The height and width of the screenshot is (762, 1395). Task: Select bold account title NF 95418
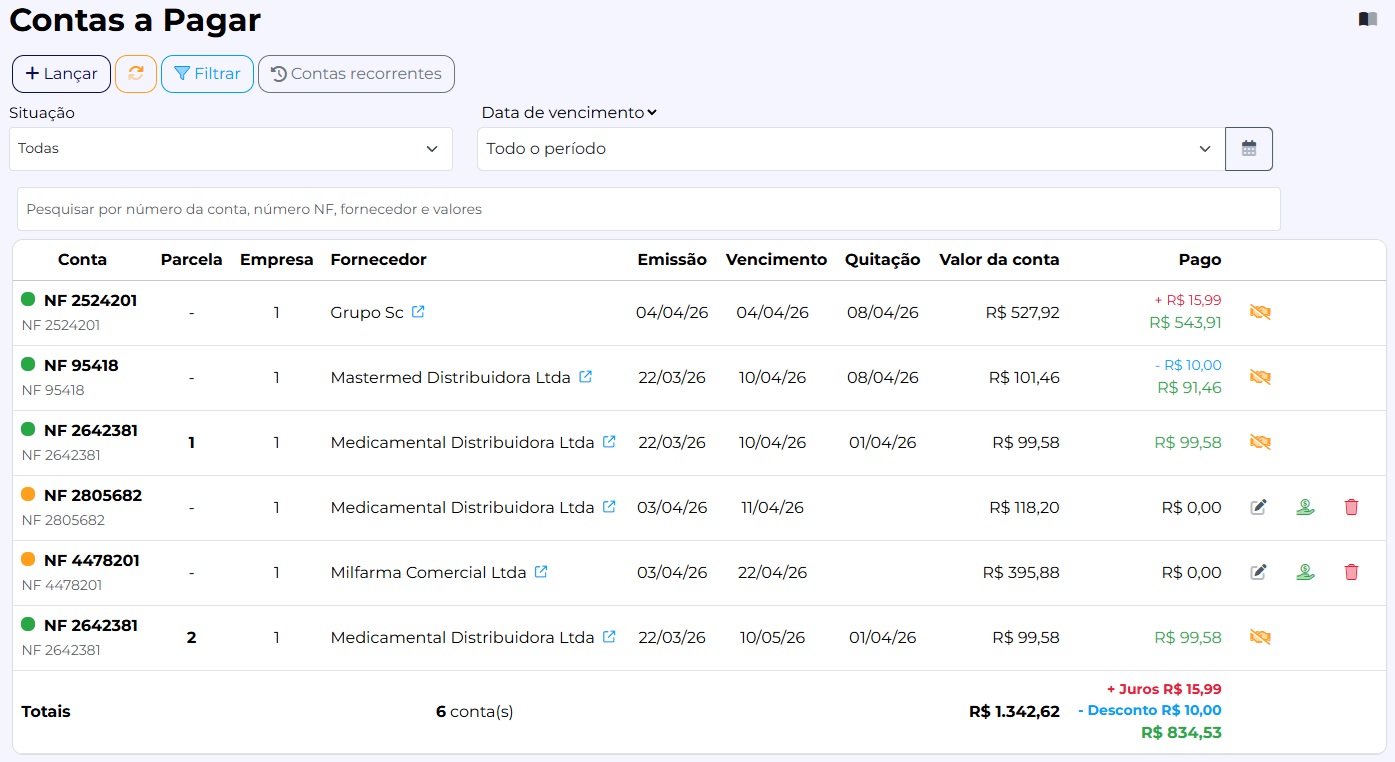click(x=81, y=365)
